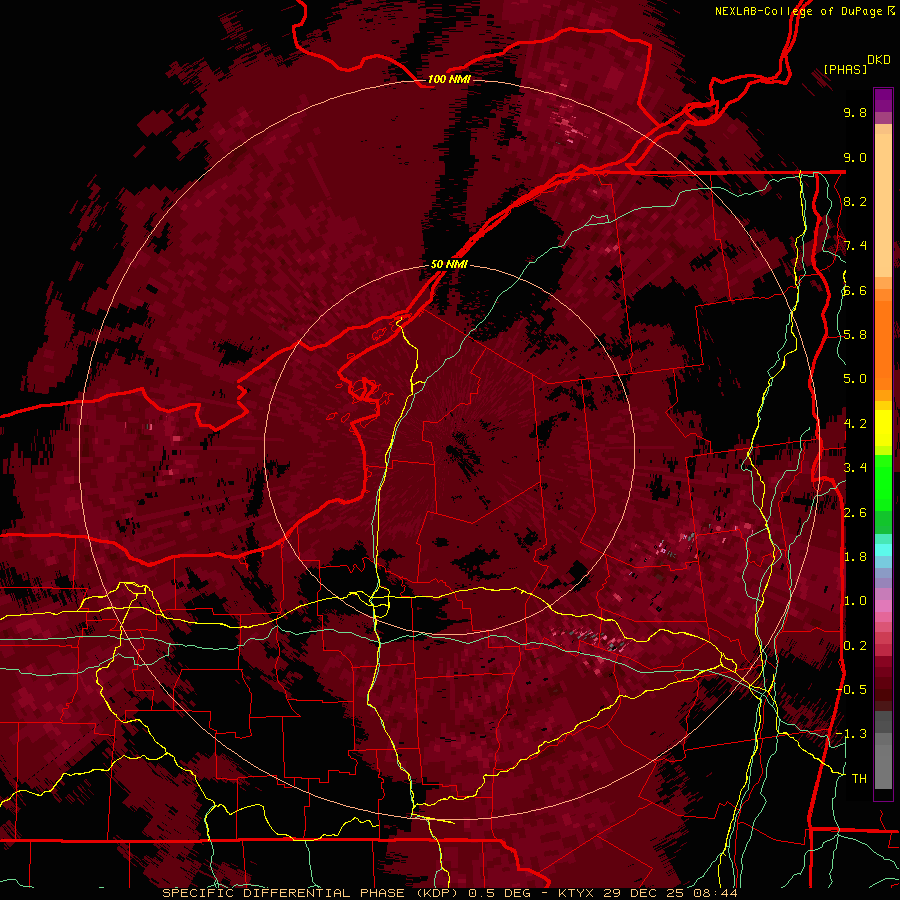Pick the cyan band on color bar
900x900 pixels.
pyautogui.click(x=883, y=550)
